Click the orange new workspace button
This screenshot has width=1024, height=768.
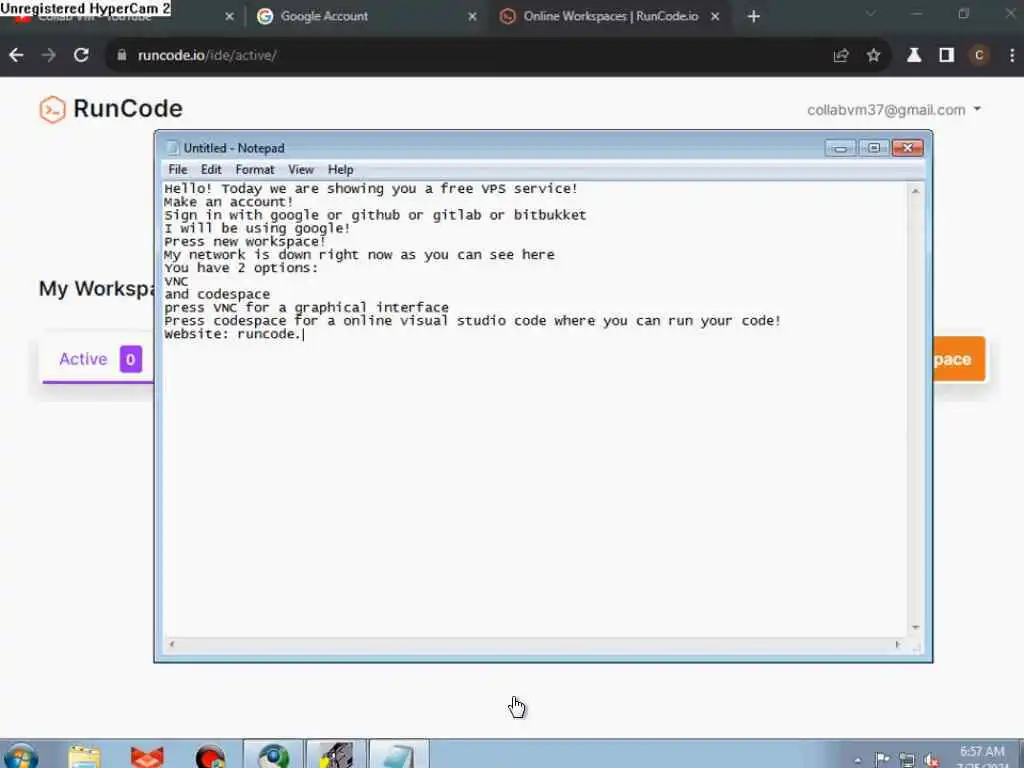point(958,359)
